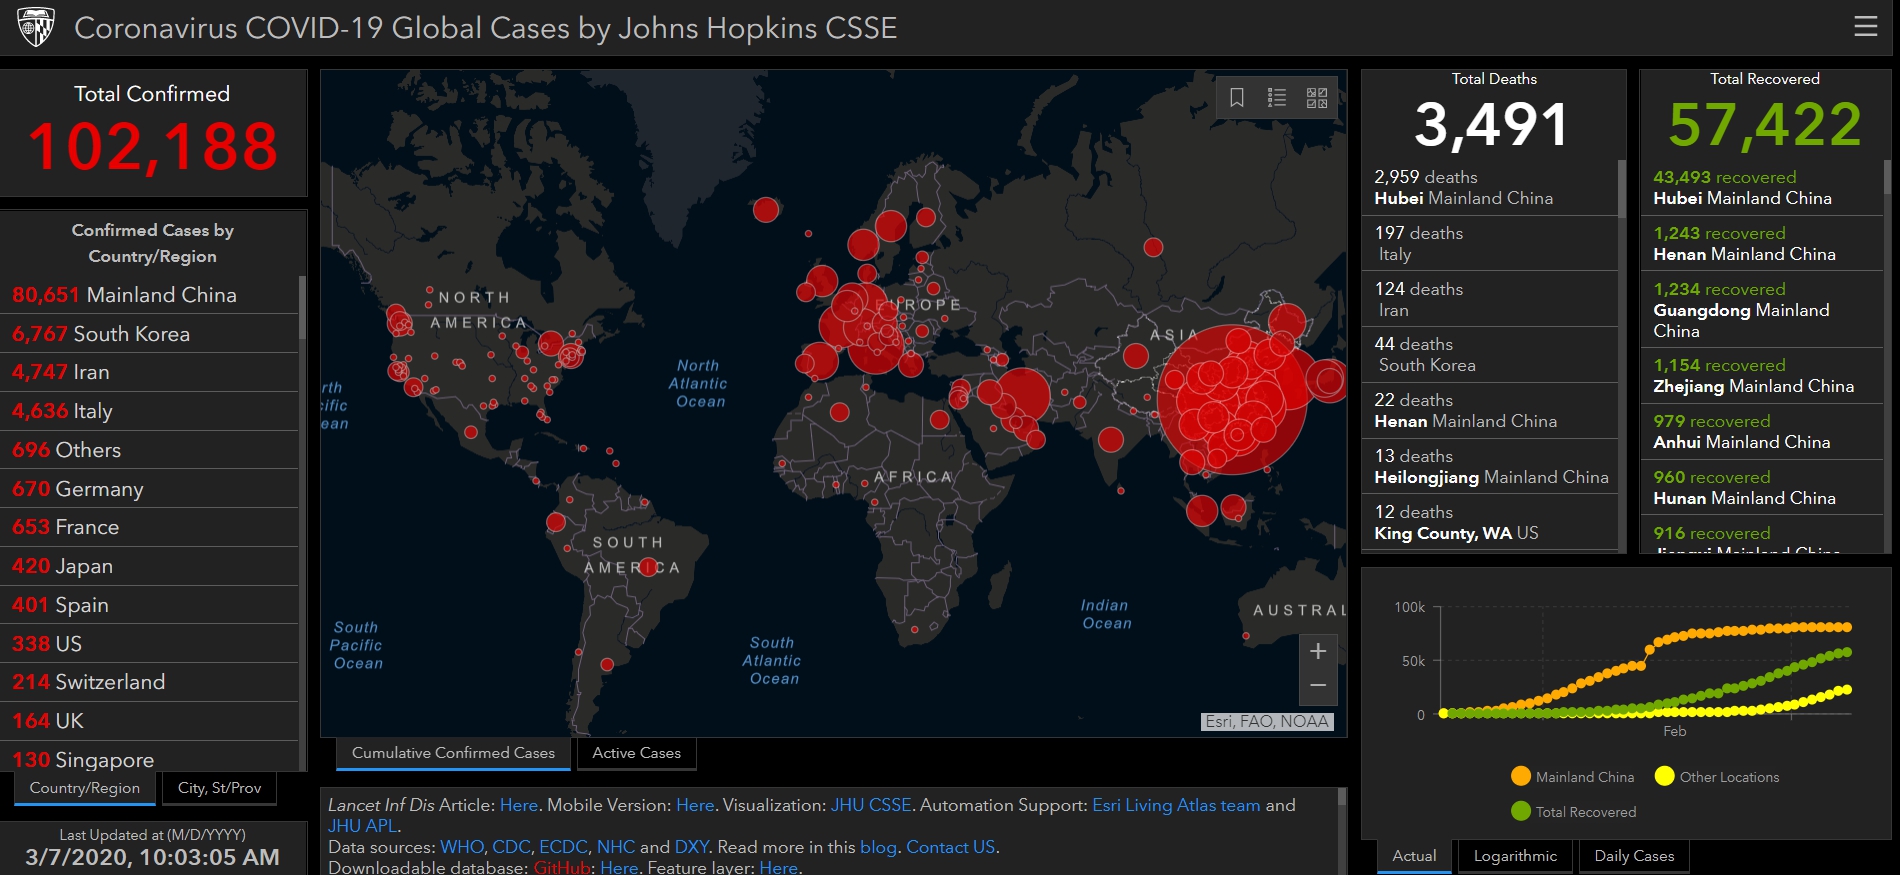Open the ECDC data source link
1900x875 pixels.
[x=563, y=847]
